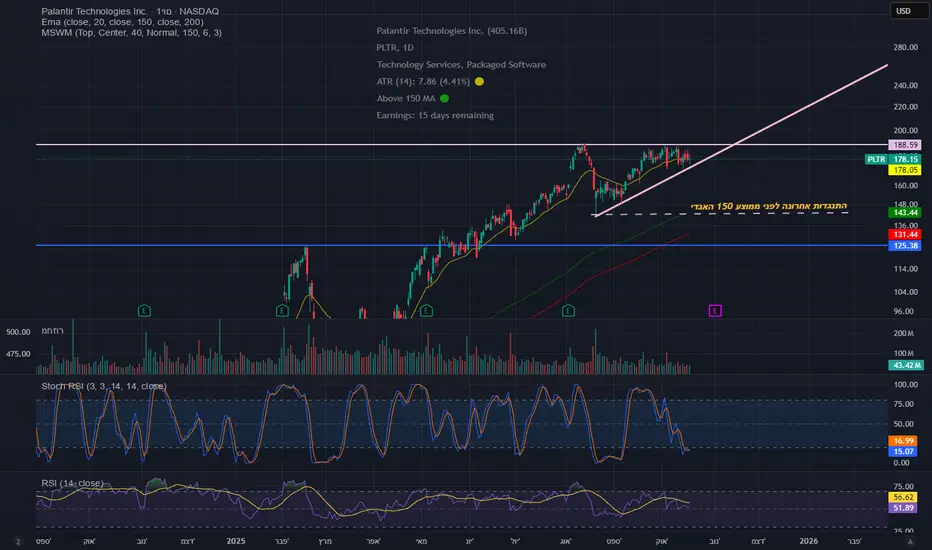Expand the Ema indicator legend
Screen dimensions: 932x550
pos(122,22)
